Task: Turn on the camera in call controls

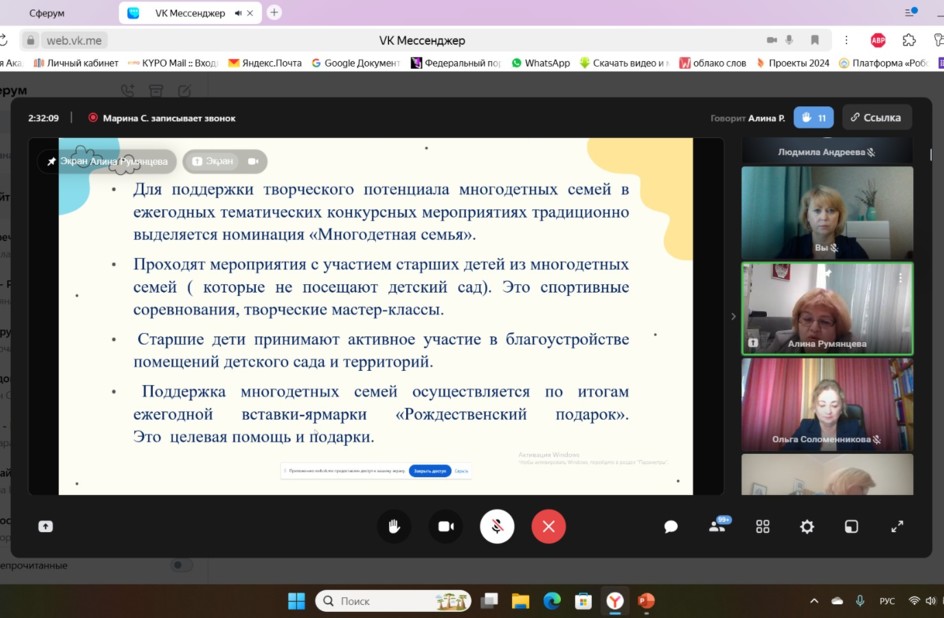Action: tap(446, 527)
